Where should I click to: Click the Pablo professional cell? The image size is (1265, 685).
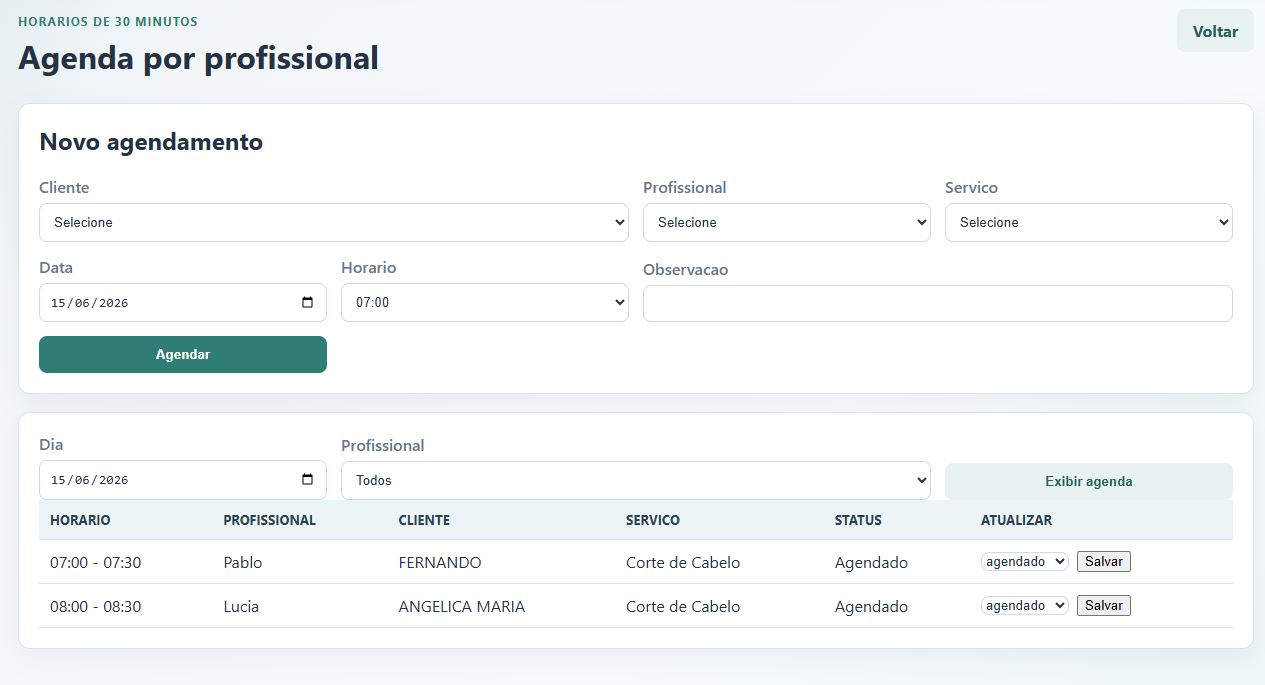tap(243, 562)
